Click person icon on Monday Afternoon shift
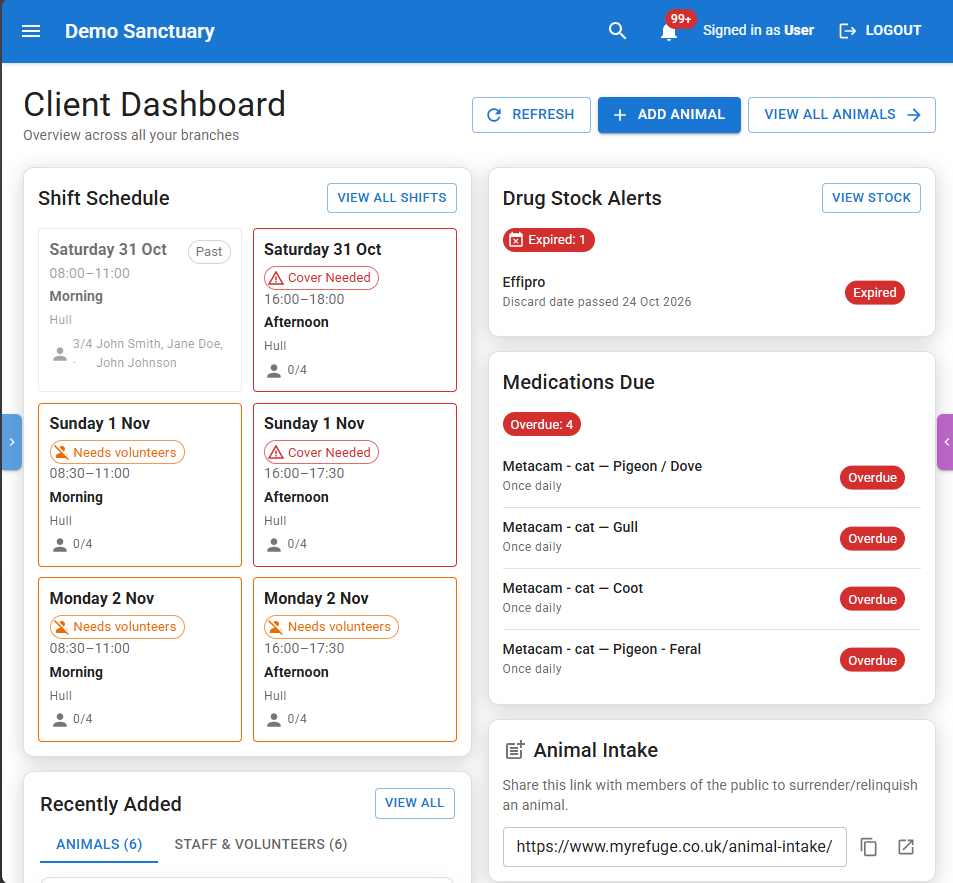Image resolution: width=953 pixels, height=883 pixels. pos(274,719)
